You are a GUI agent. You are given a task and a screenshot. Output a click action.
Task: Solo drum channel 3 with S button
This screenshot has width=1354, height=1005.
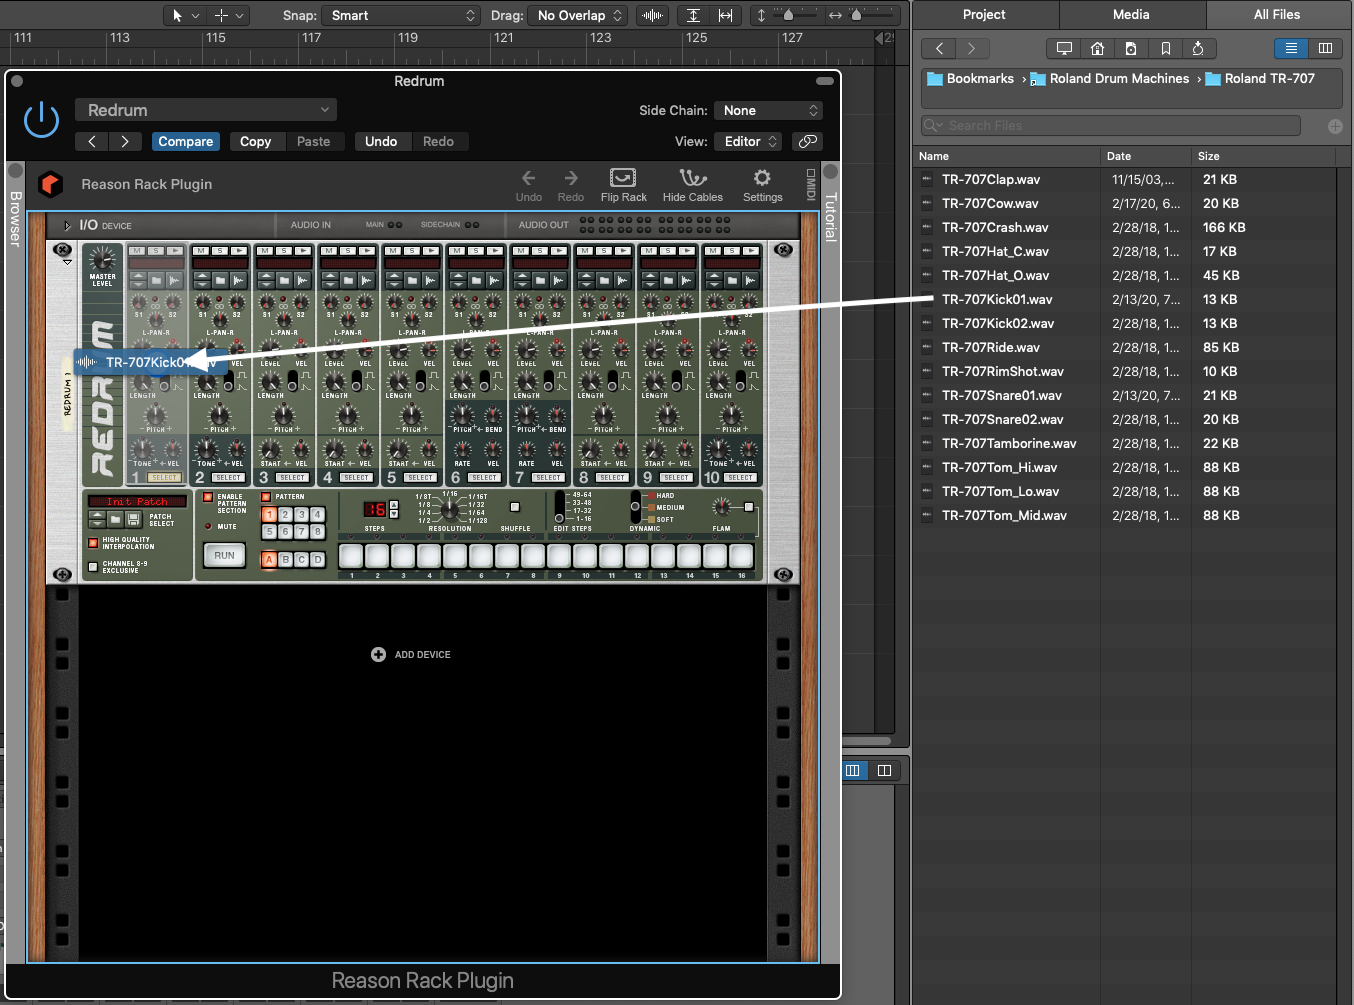tap(284, 251)
